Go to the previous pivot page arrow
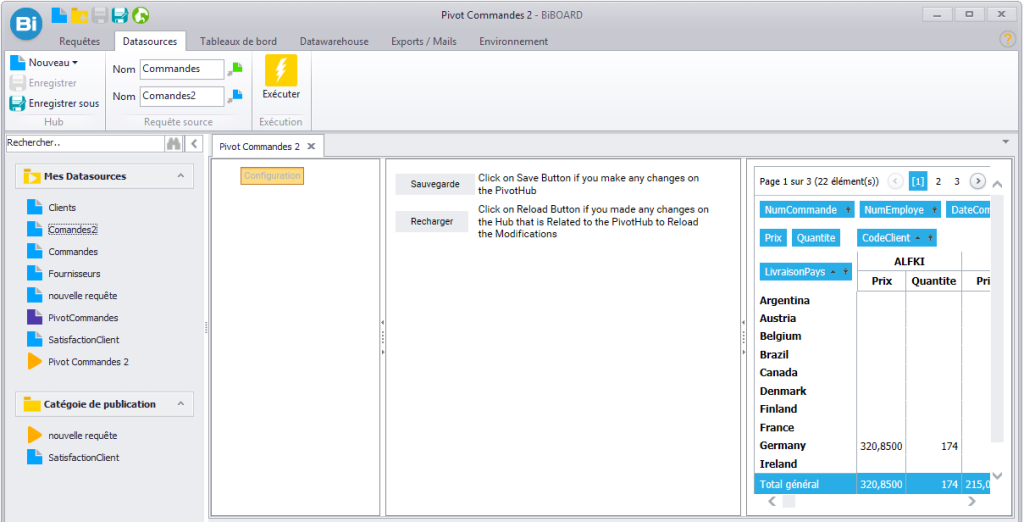 pos(896,182)
